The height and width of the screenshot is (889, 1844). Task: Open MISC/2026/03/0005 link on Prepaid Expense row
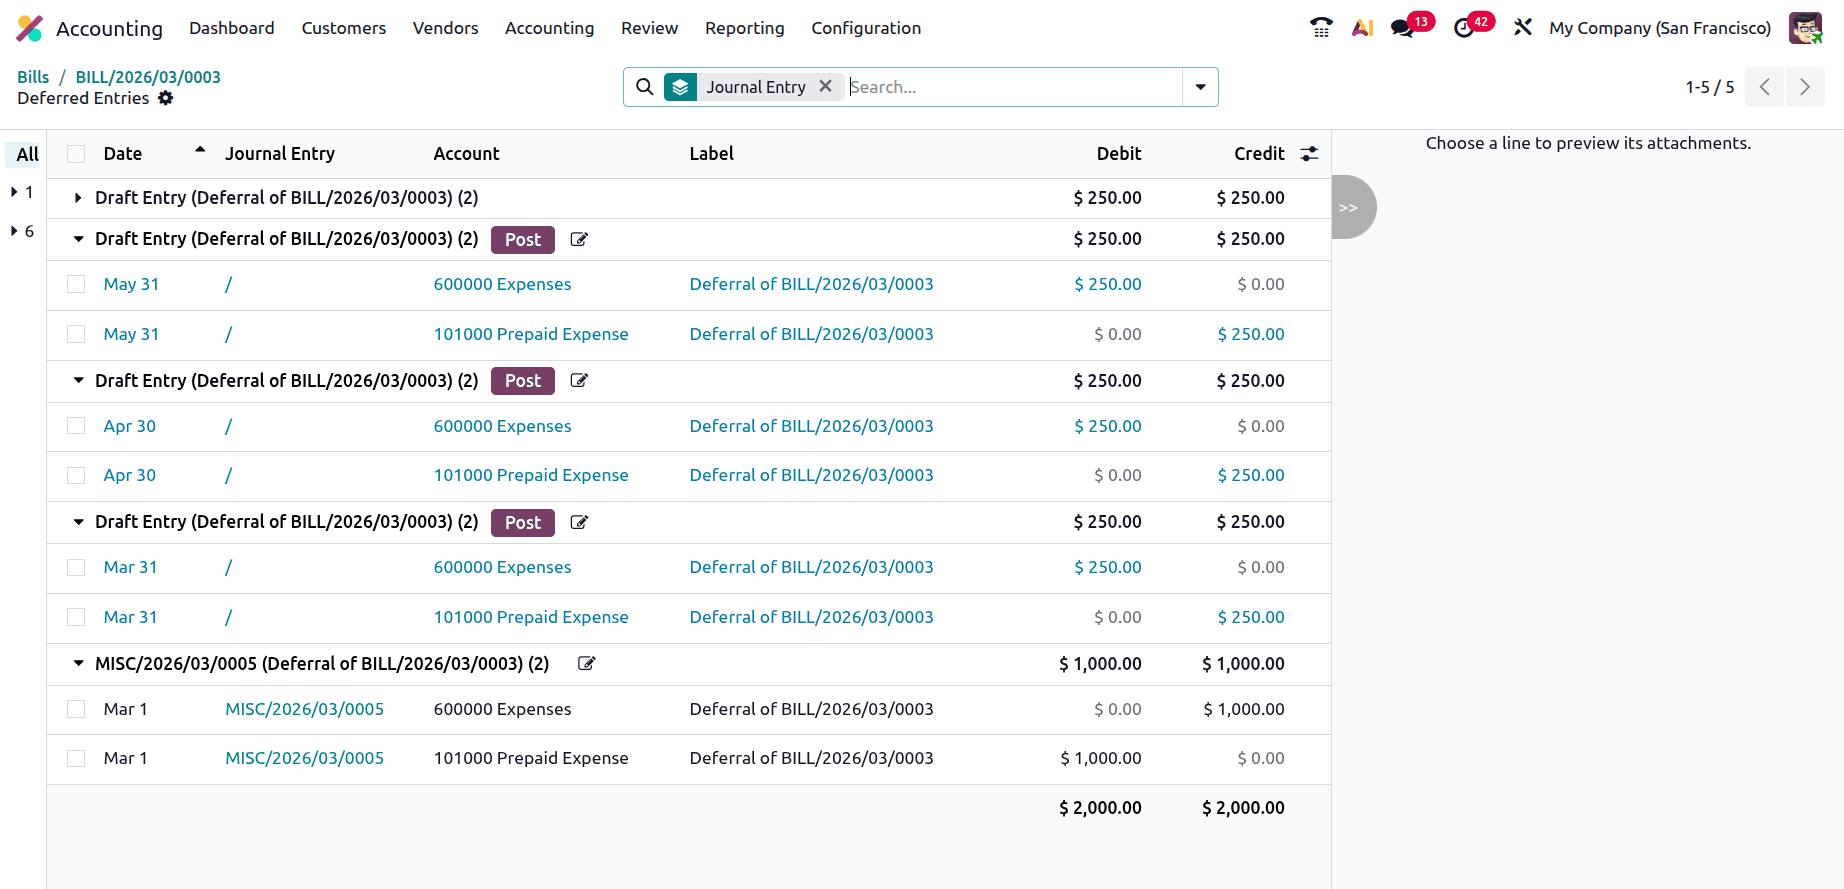[305, 758]
